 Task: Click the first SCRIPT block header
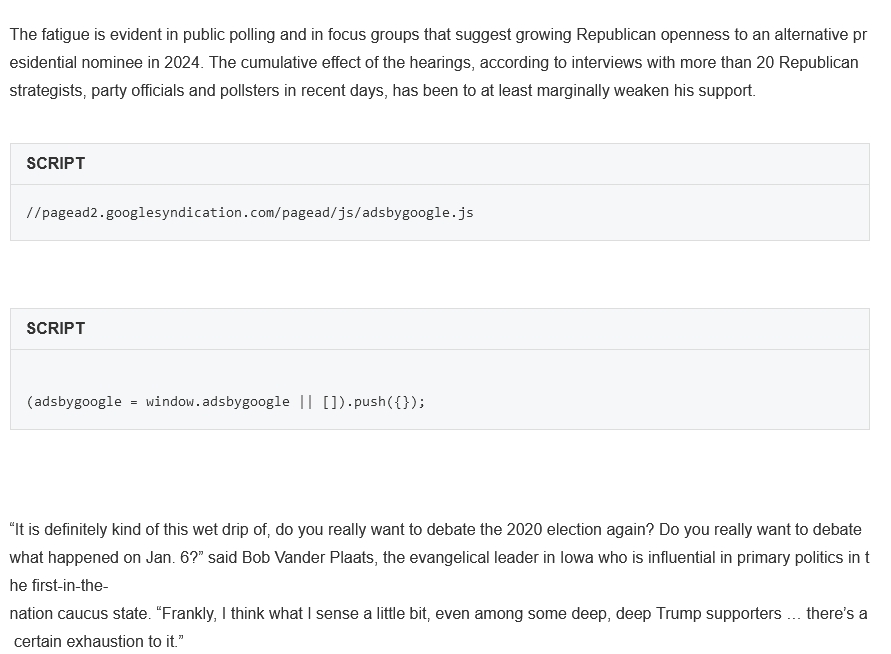440,164
